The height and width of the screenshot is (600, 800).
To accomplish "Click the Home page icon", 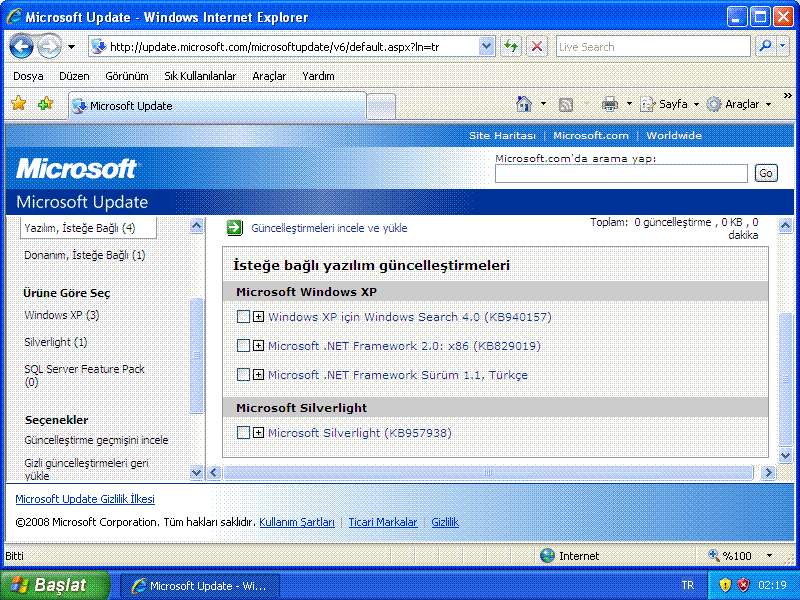I will pos(524,104).
